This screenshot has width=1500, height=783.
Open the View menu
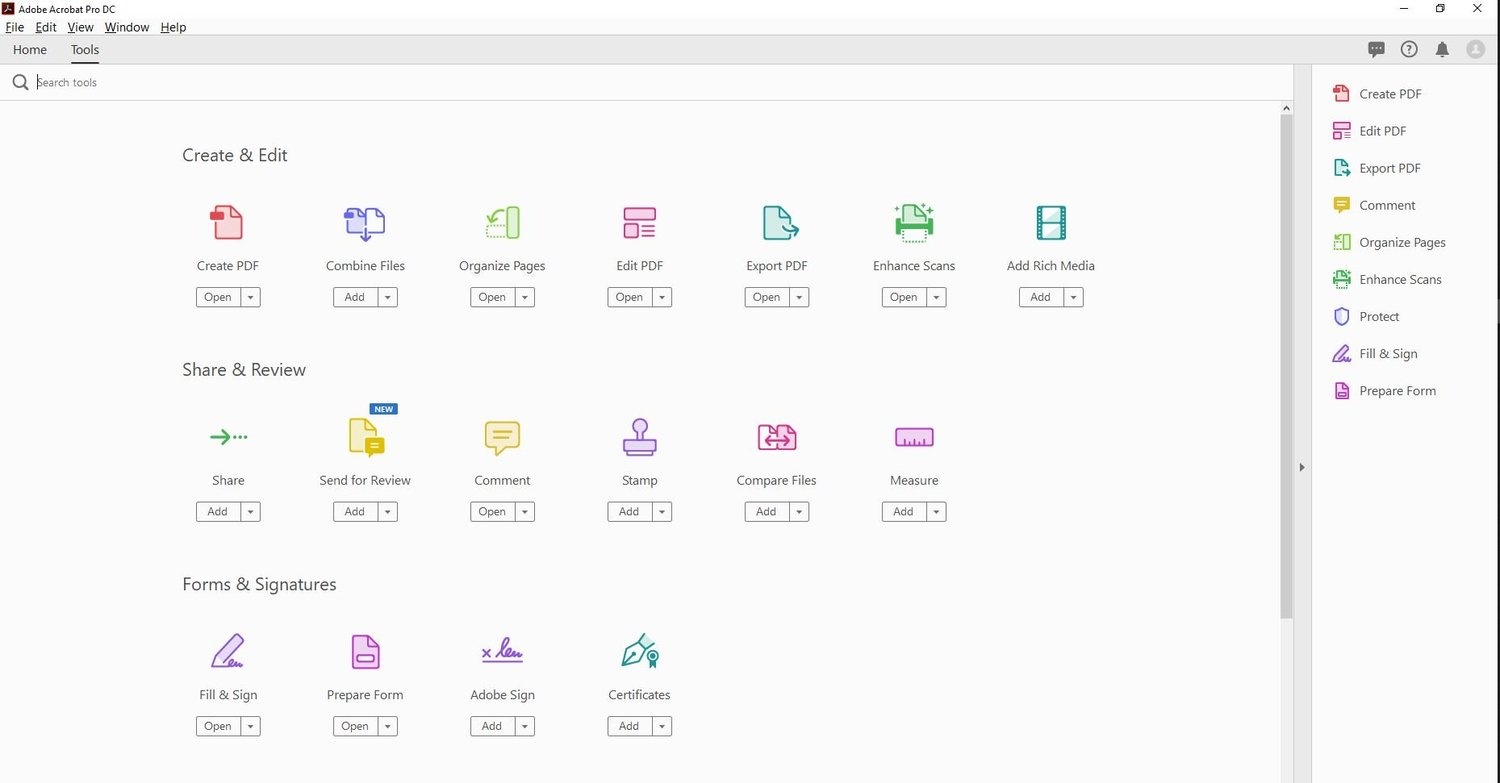80,27
